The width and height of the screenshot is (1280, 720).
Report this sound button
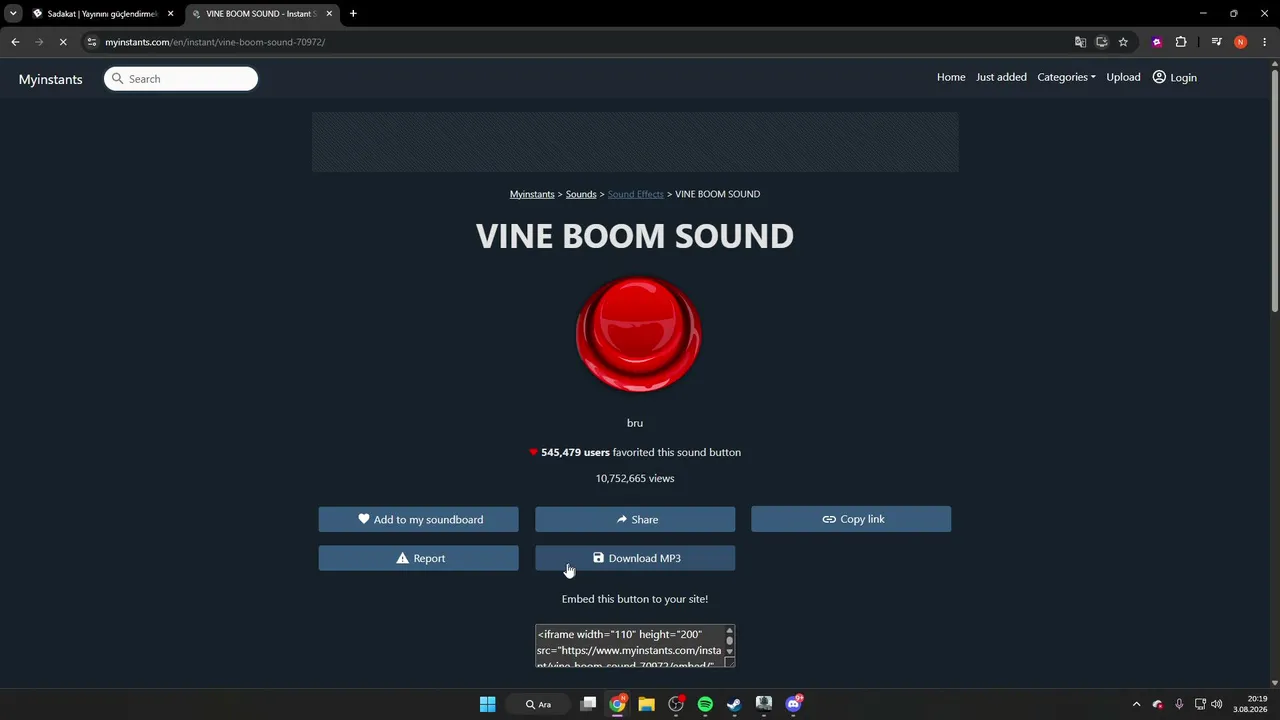(418, 558)
